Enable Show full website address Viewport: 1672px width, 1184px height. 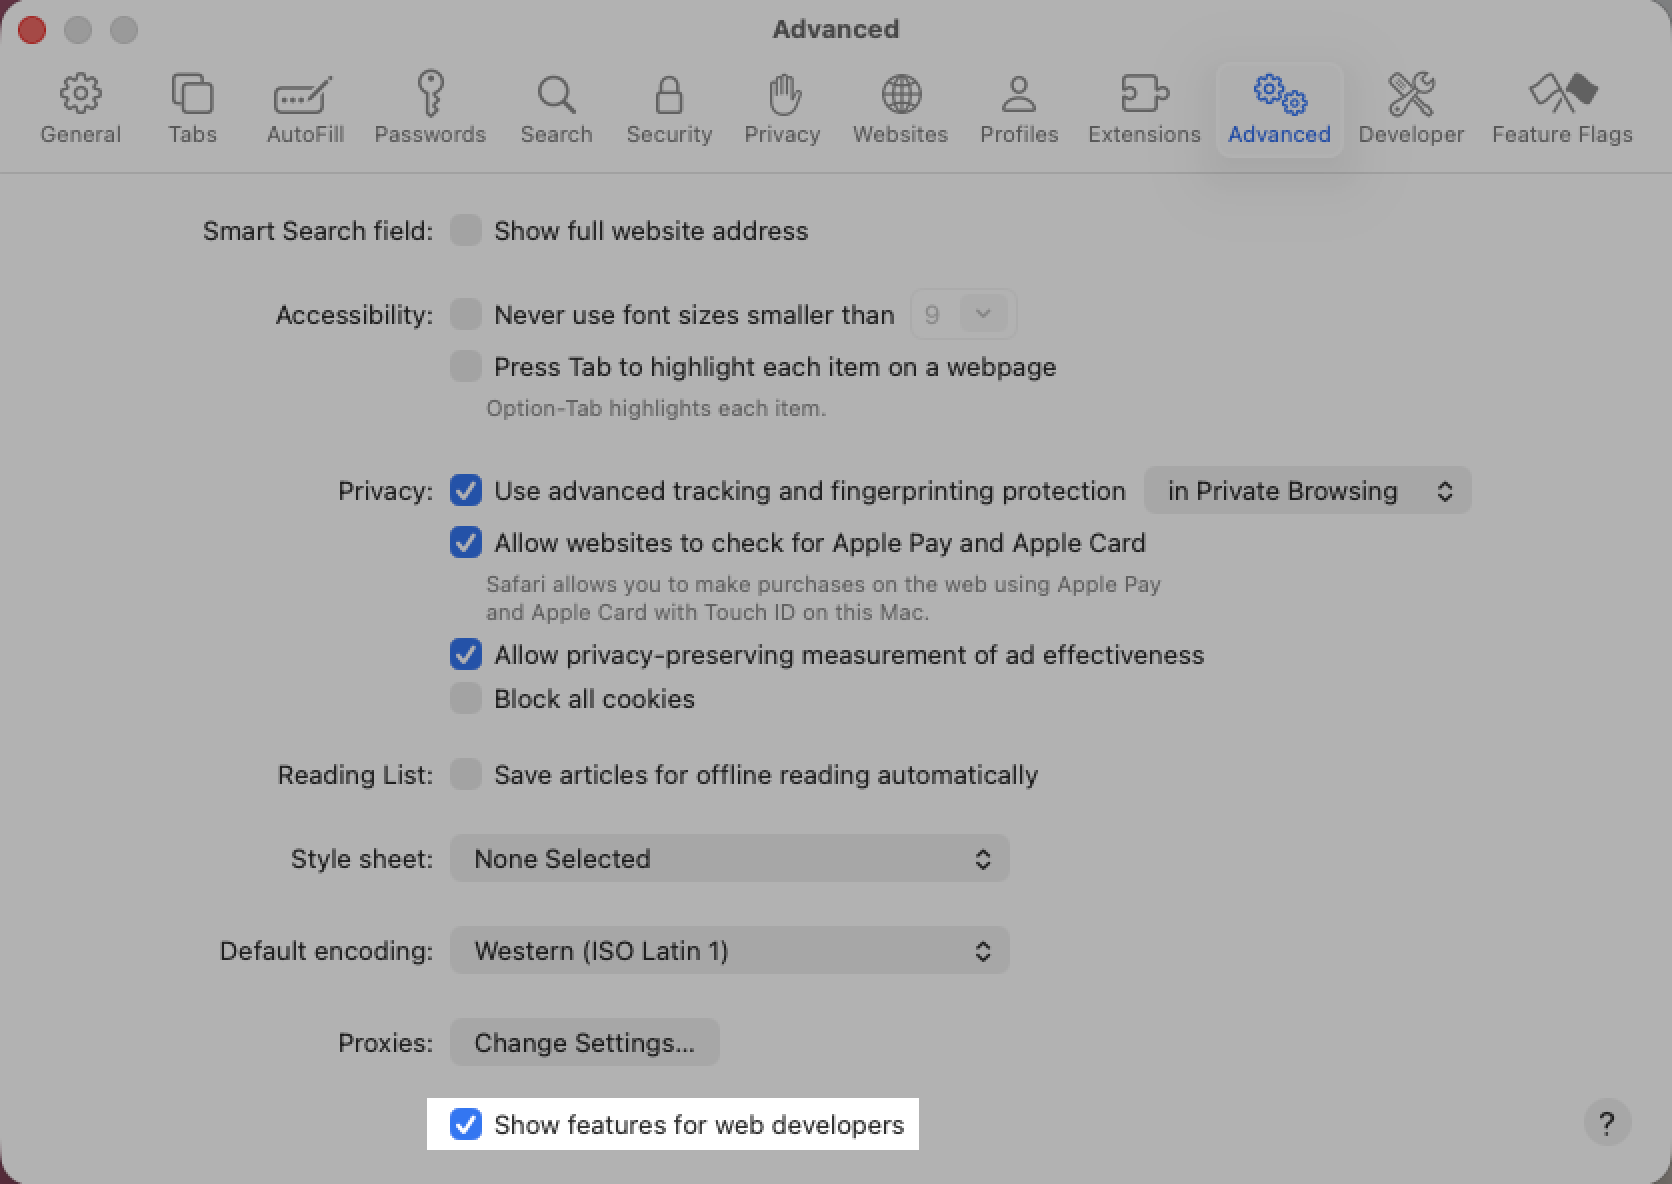tap(466, 231)
